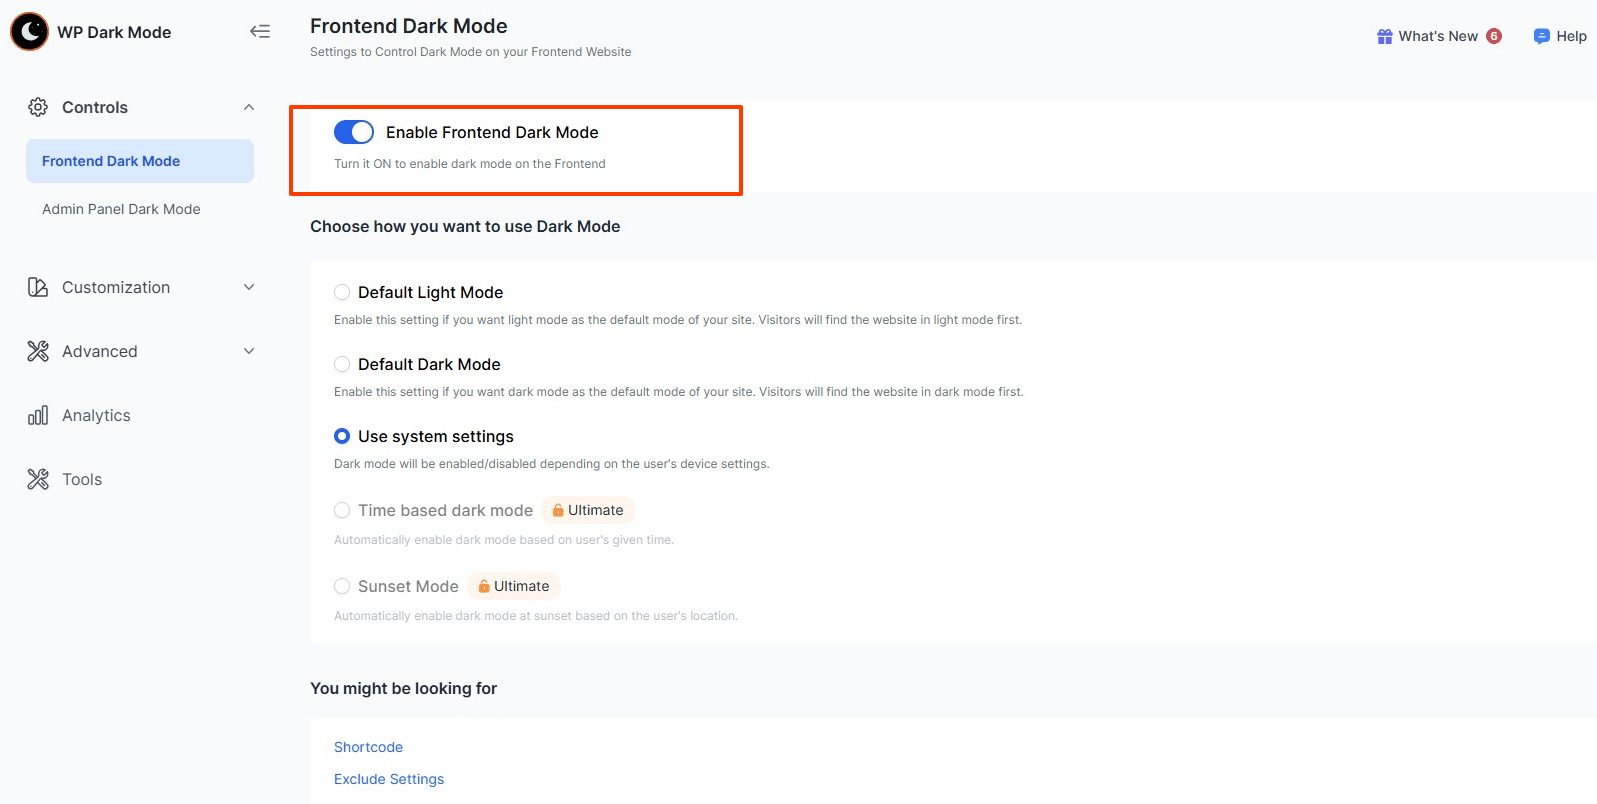Click the Advanced tools icon
The height and width of the screenshot is (804, 1597).
(x=38, y=351)
